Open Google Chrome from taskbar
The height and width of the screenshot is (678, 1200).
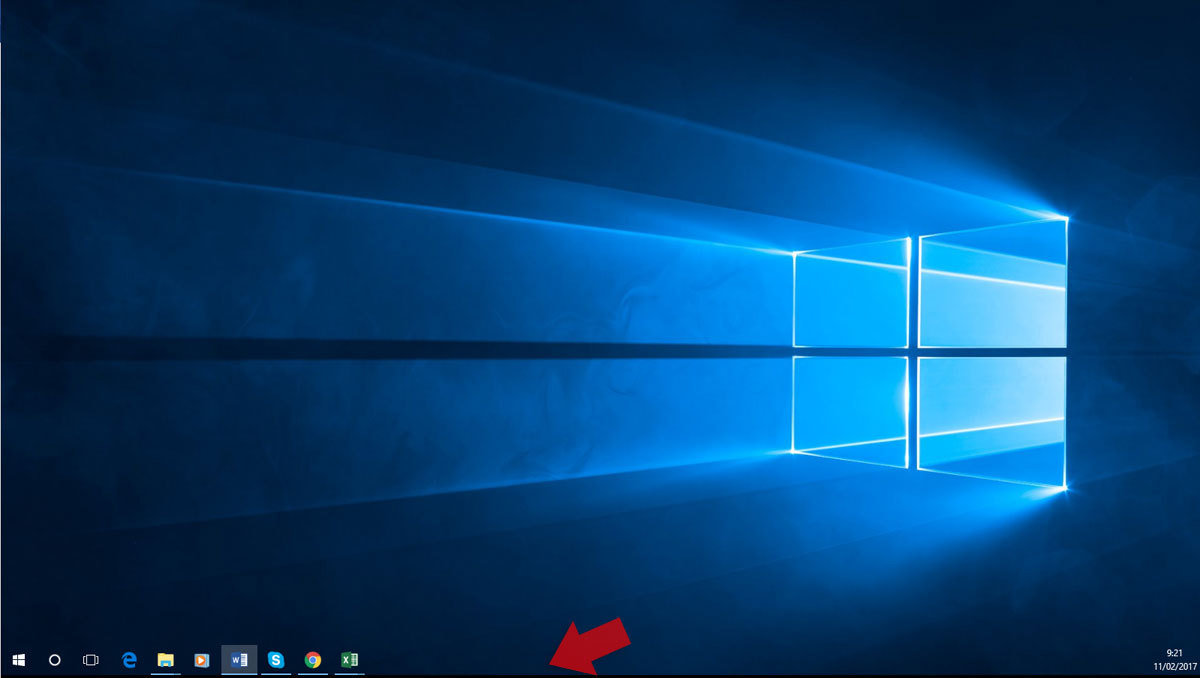(313, 660)
